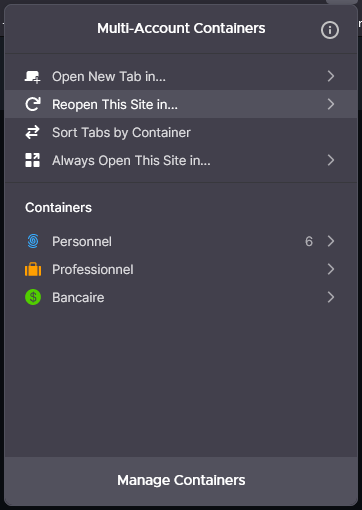The height and width of the screenshot is (510, 362).
Task: Open the info icon in the header
Action: (330, 30)
